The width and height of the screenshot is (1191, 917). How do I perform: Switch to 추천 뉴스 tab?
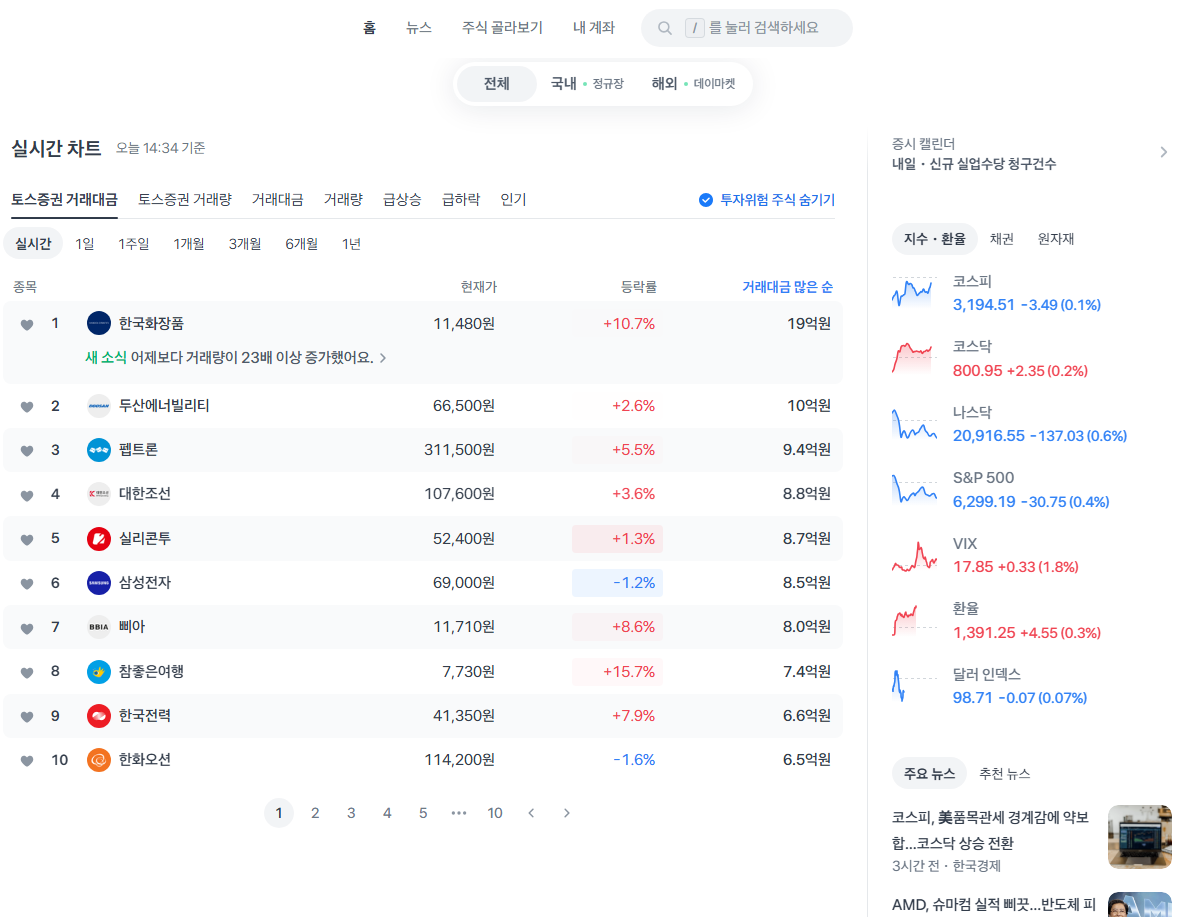point(1004,774)
